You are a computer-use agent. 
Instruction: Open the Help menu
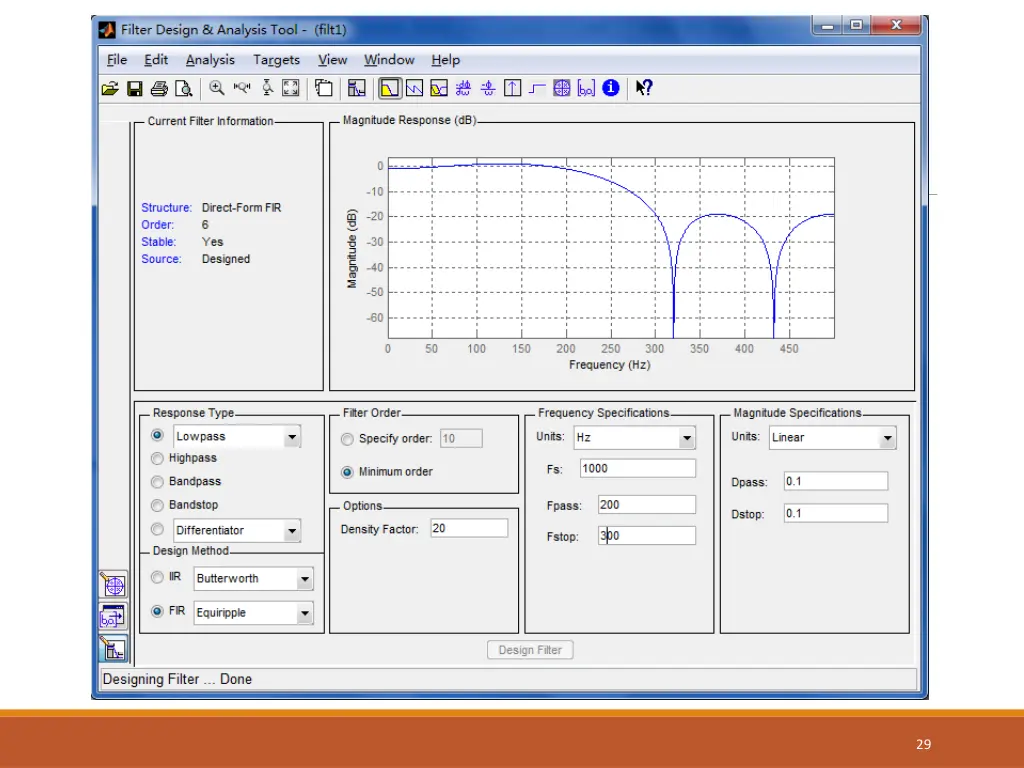click(x=445, y=60)
